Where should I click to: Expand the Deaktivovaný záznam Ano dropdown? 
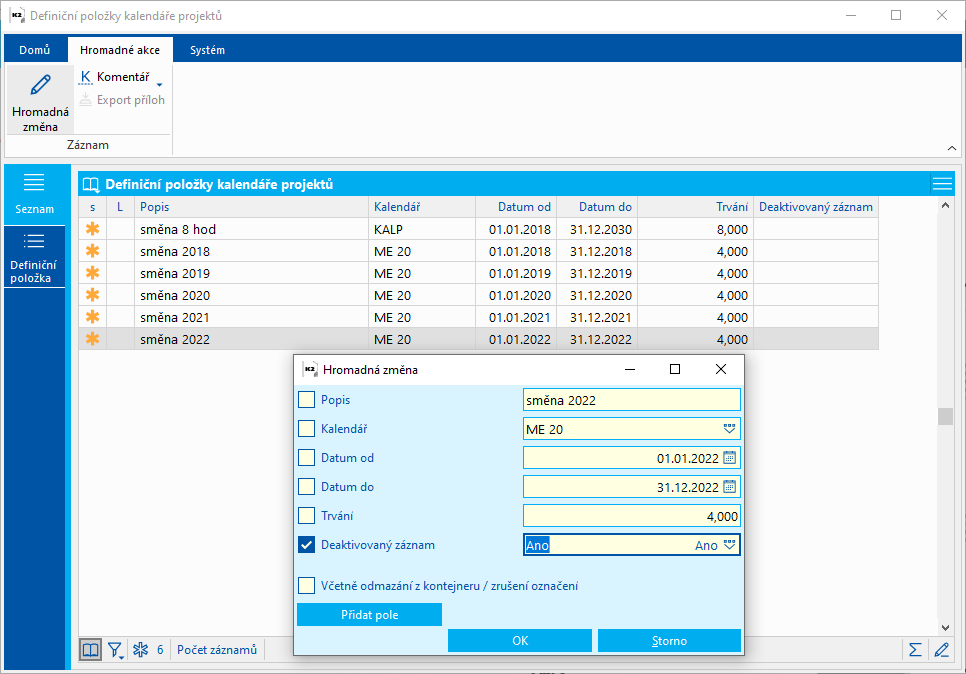point(729,545)
